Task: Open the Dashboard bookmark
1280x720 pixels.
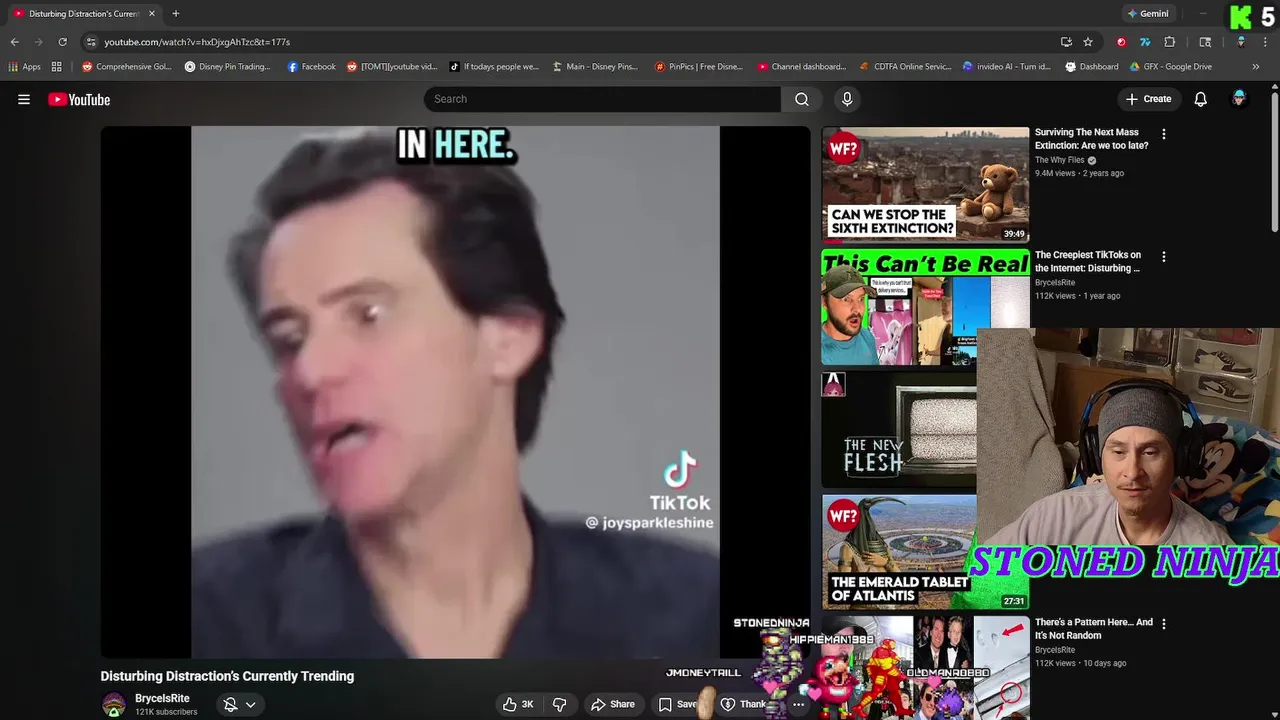Action: (x=1092, y=67)
